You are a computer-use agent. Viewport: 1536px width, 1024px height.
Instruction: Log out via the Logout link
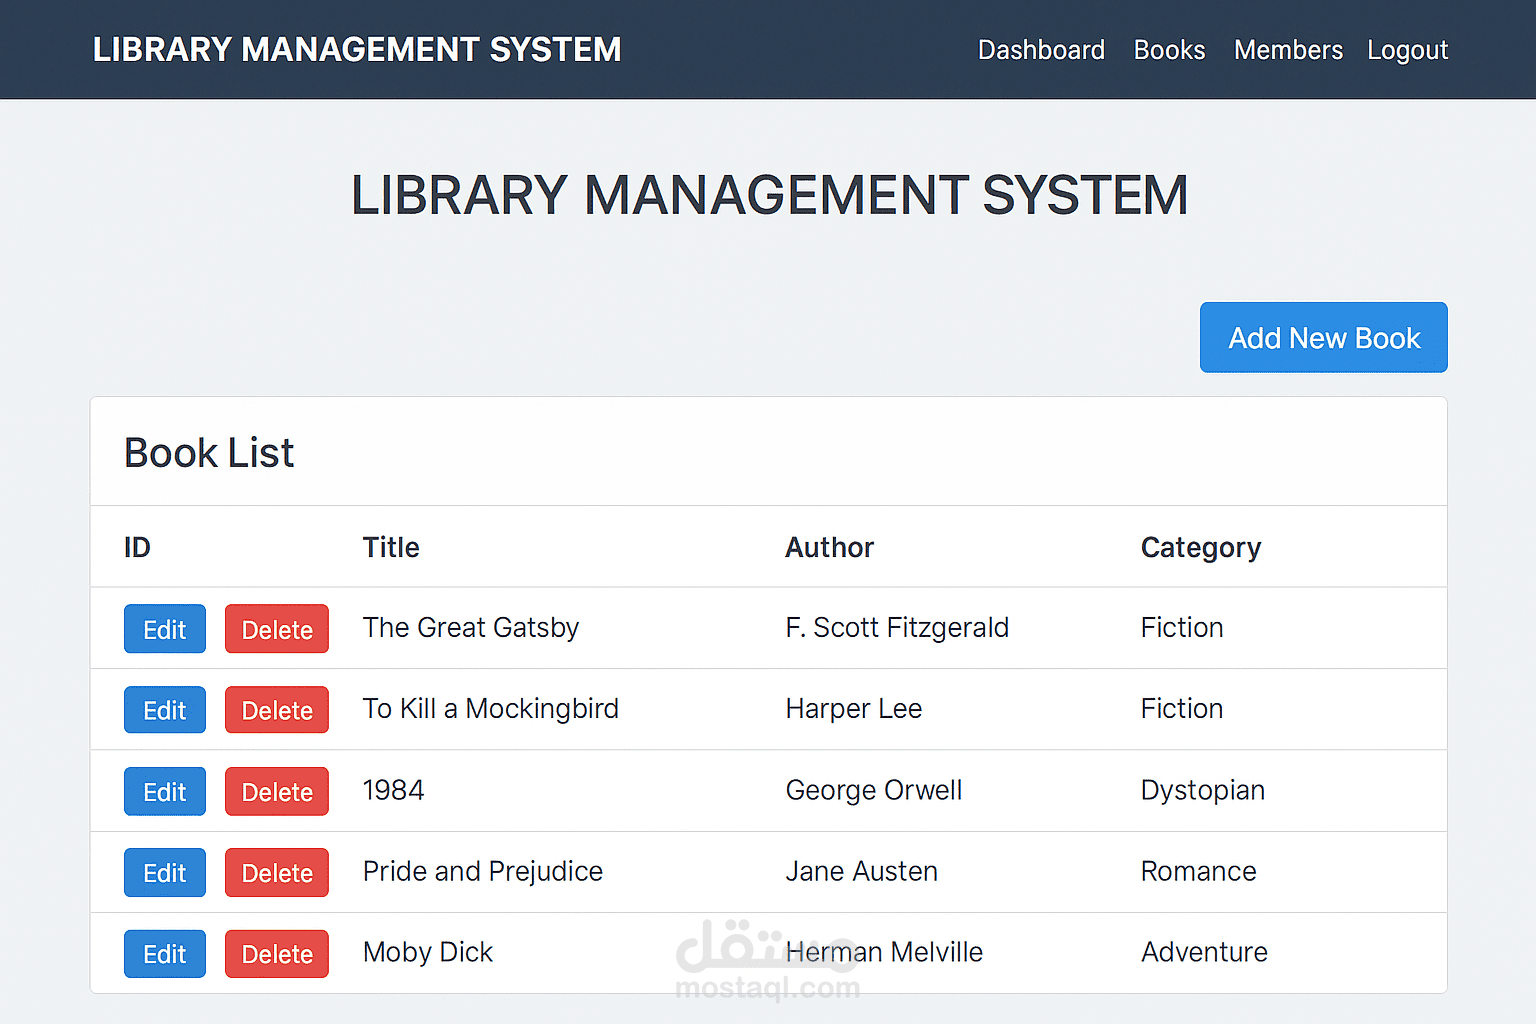[1407, 50]
